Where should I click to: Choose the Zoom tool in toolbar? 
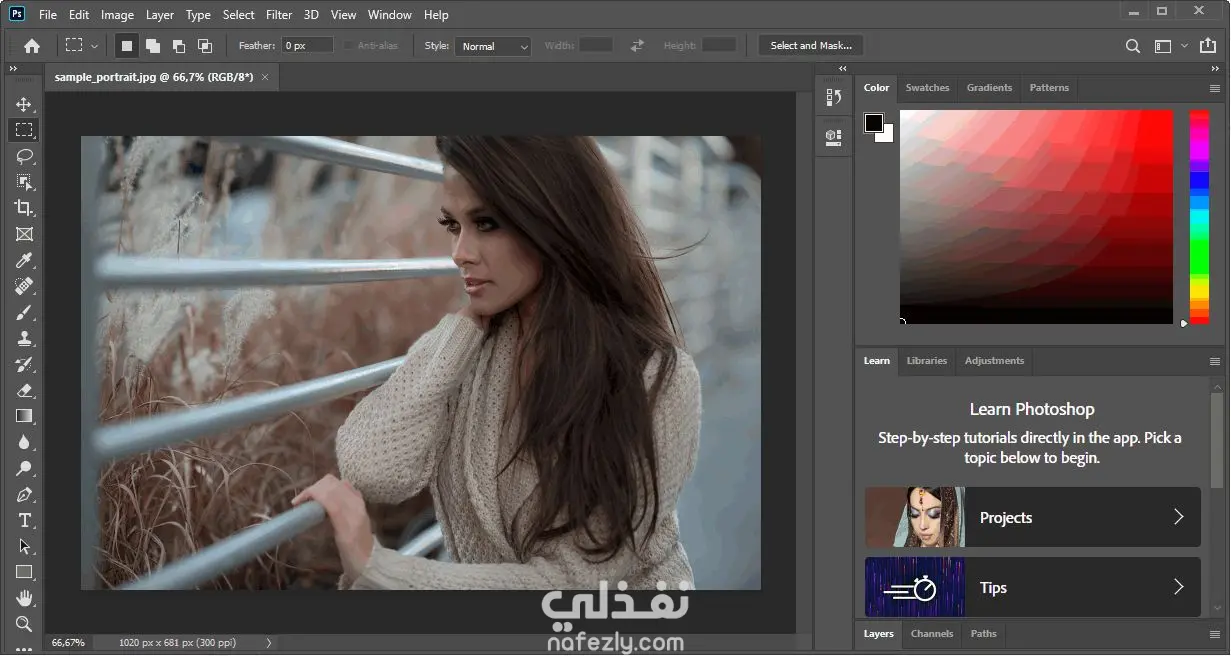[x=24, y=624]
